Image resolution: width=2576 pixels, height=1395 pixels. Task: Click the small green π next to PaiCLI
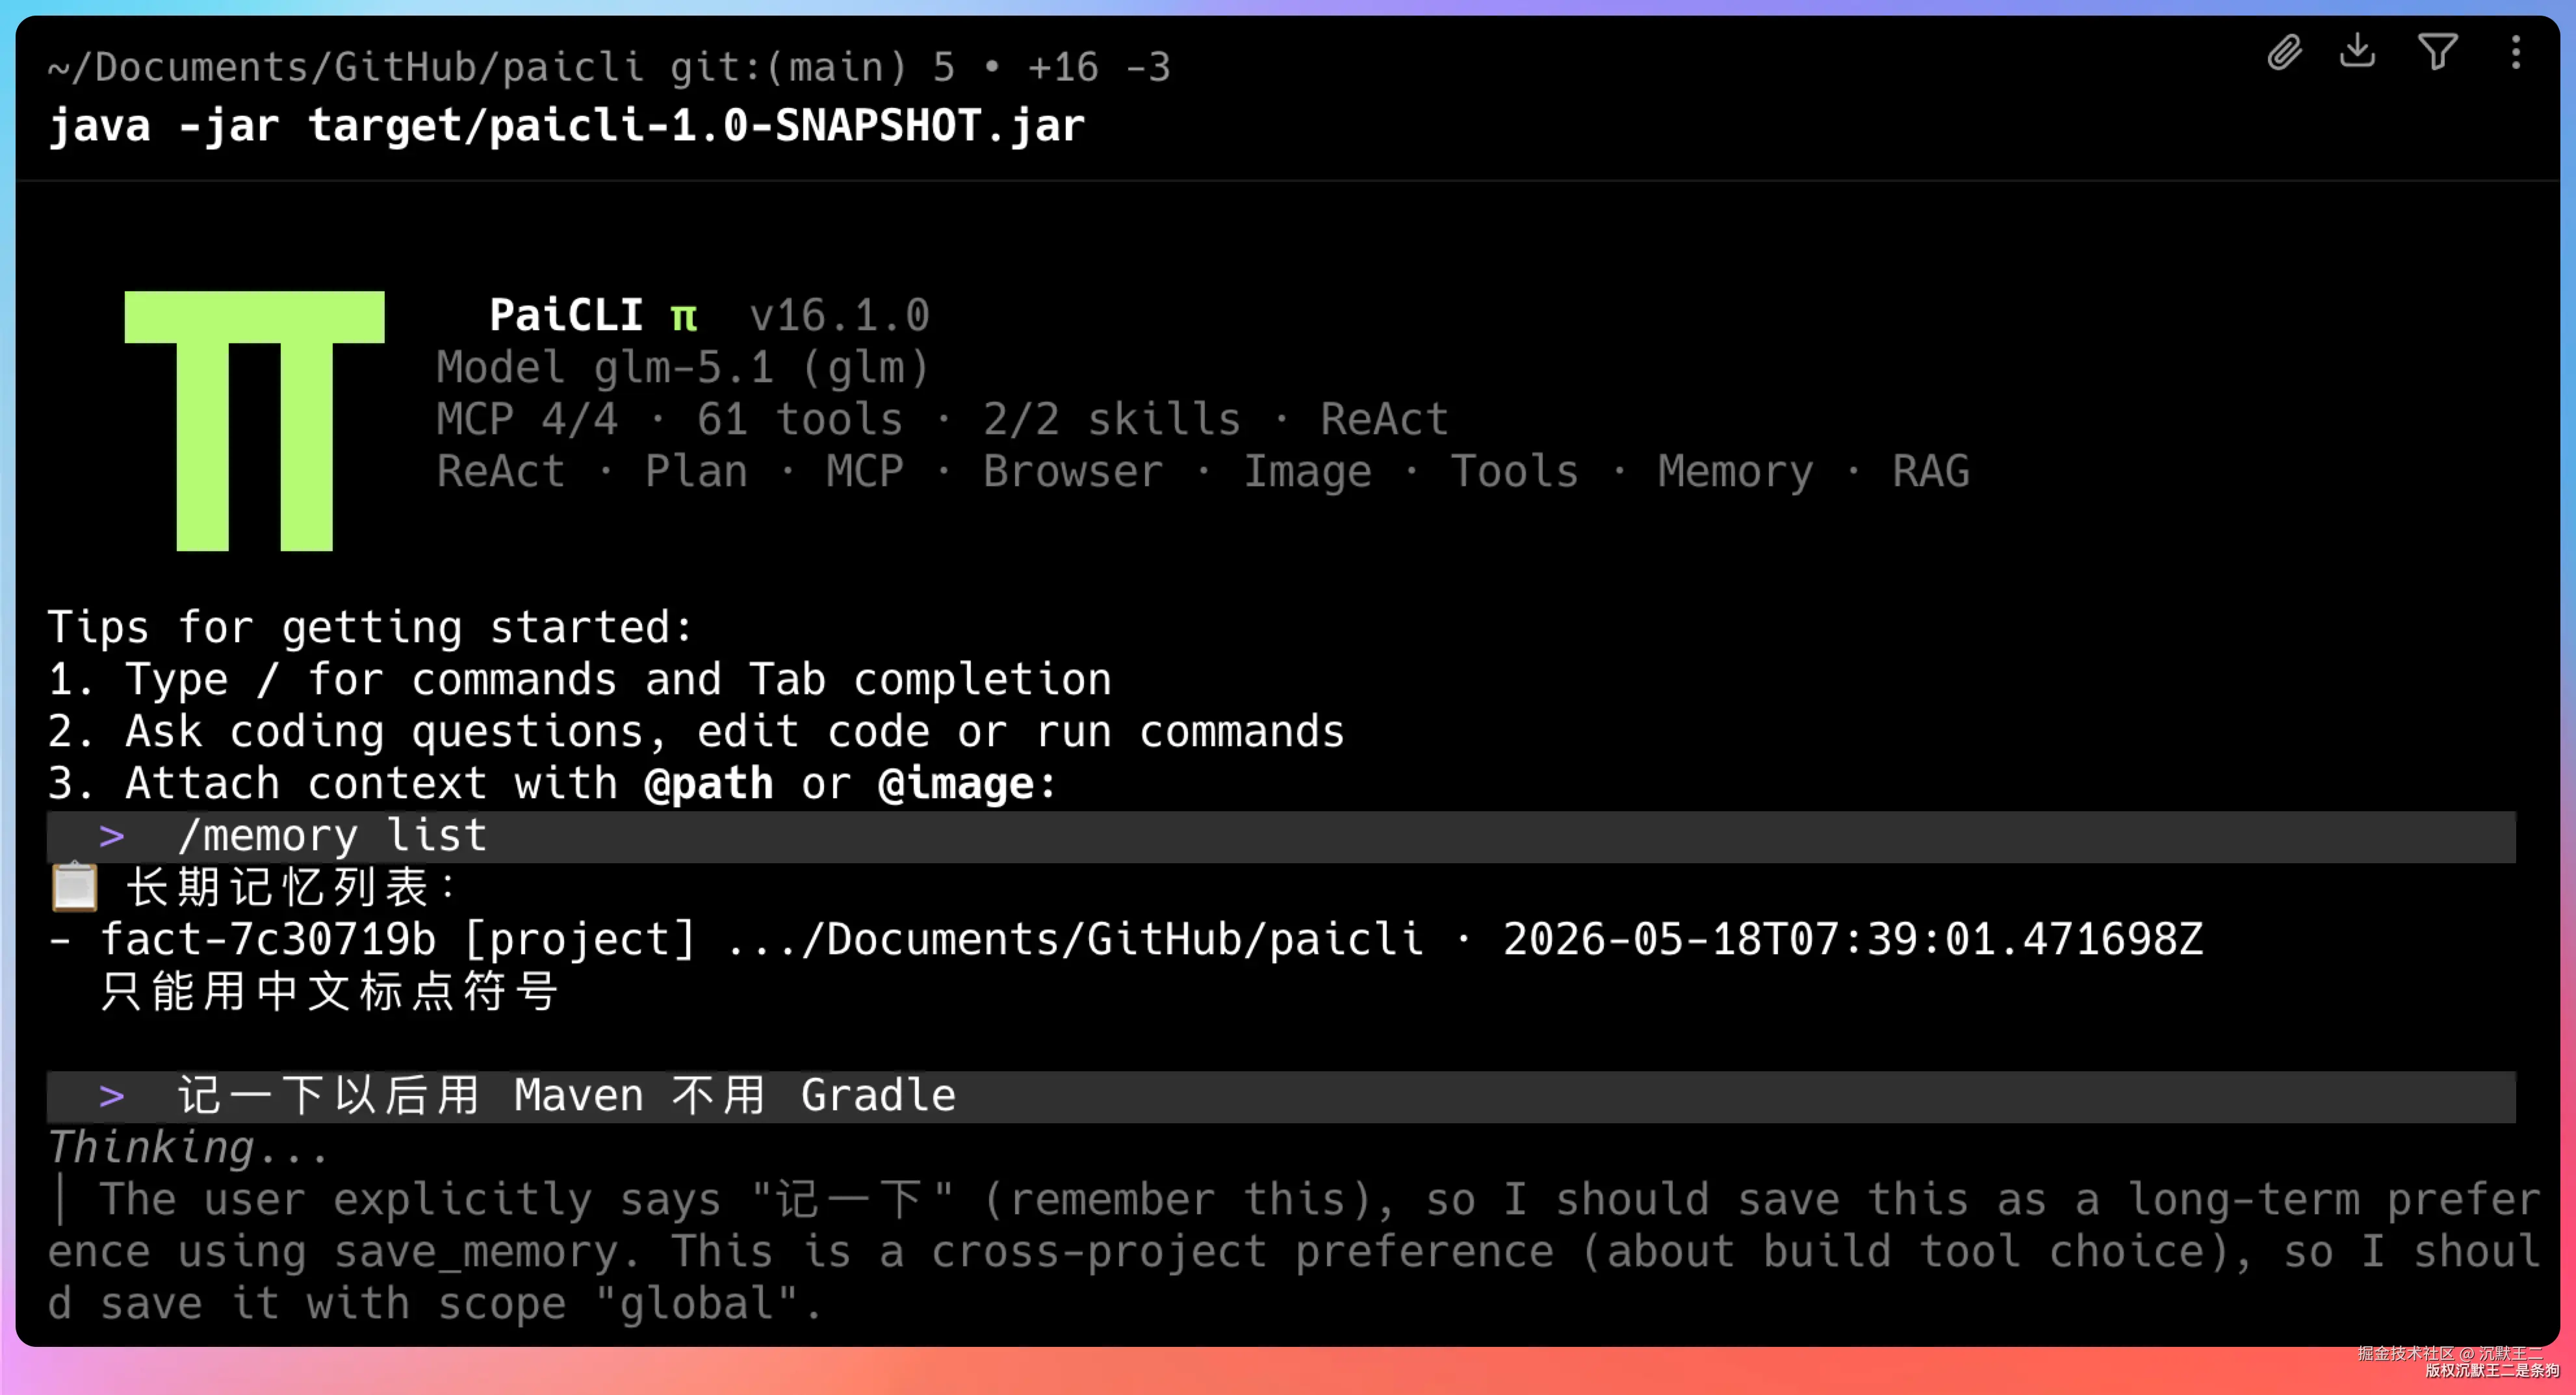(684, 317)
